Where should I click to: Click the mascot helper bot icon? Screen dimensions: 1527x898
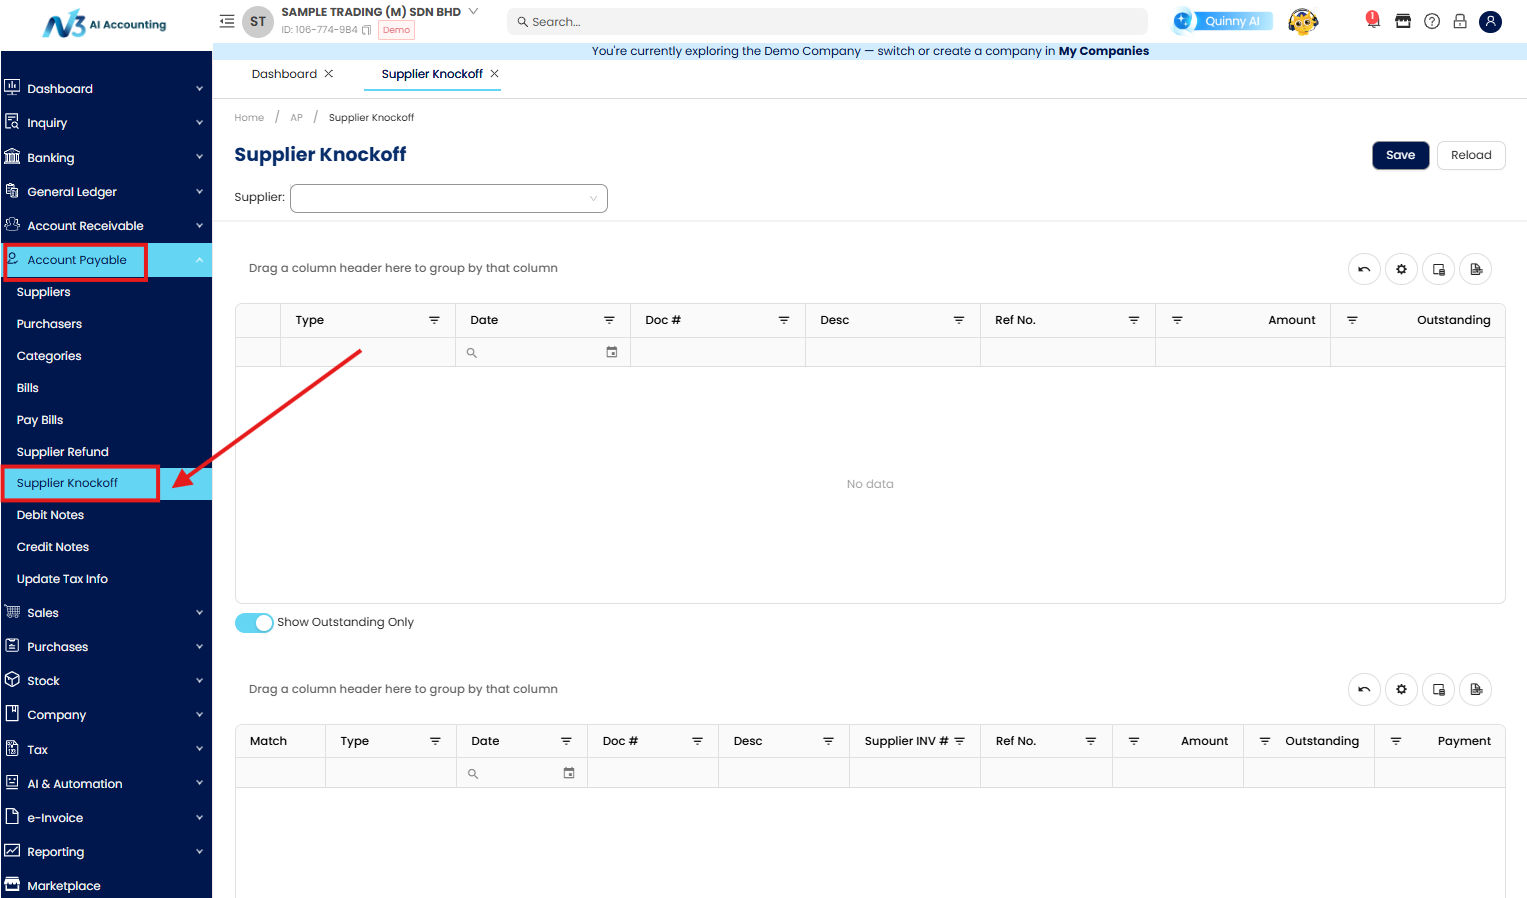coord(1303,21)
